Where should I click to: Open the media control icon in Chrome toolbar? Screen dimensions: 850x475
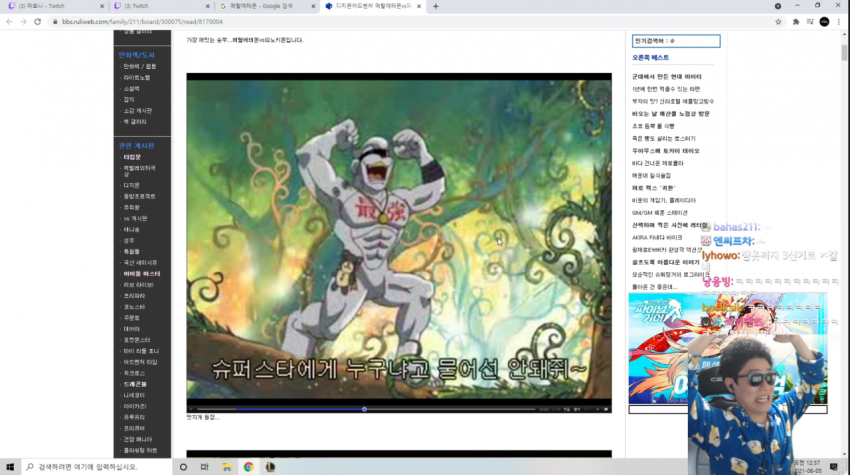tap(810, 22)
